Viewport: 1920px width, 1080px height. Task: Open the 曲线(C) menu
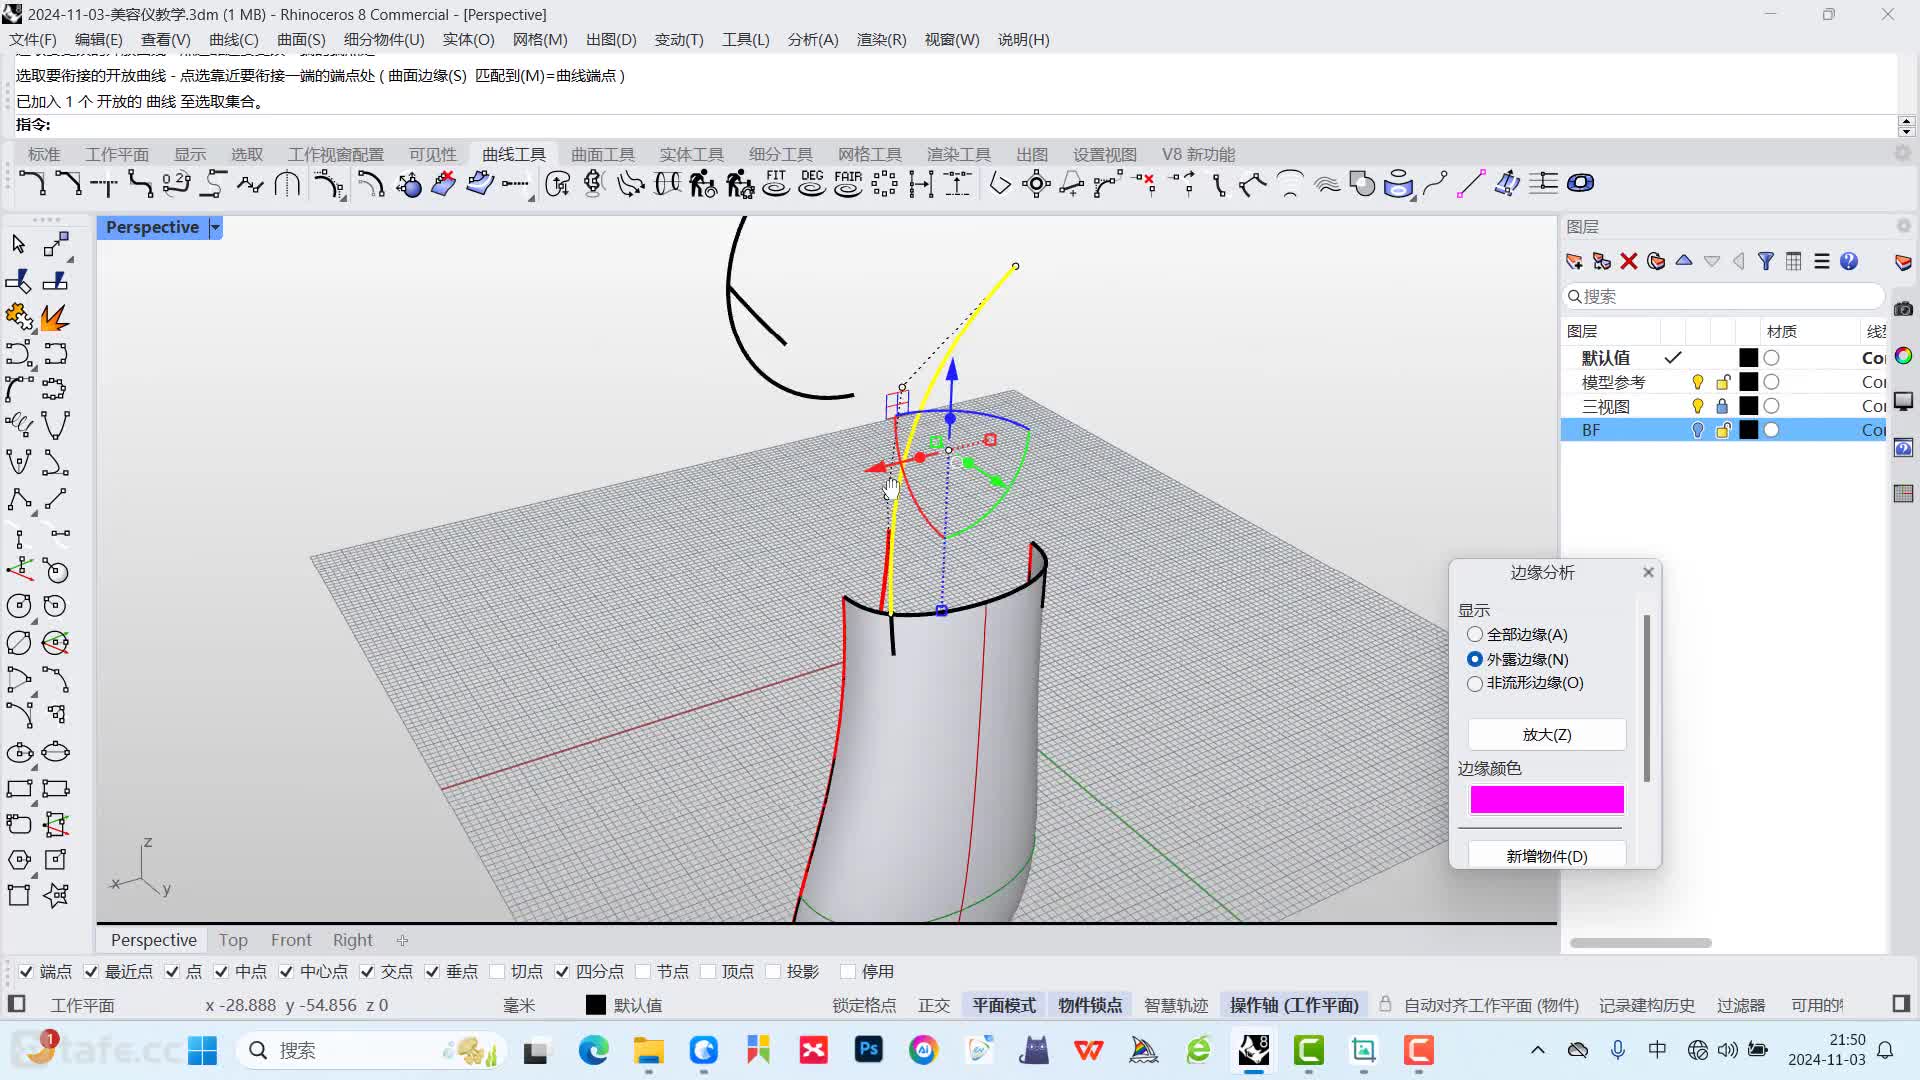233,40
